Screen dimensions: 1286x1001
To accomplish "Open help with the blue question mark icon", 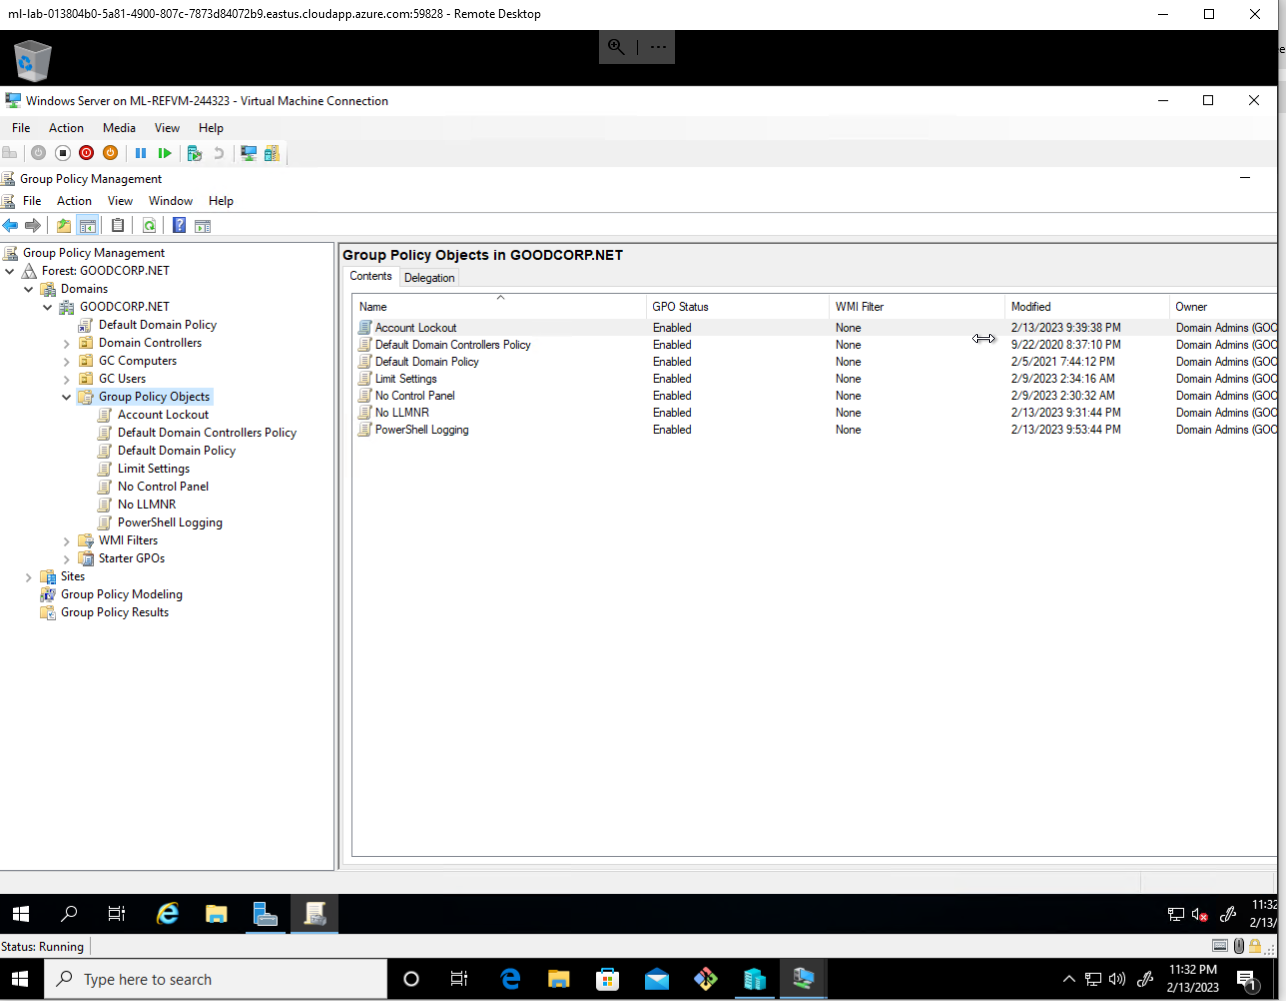I will [179, 226].
